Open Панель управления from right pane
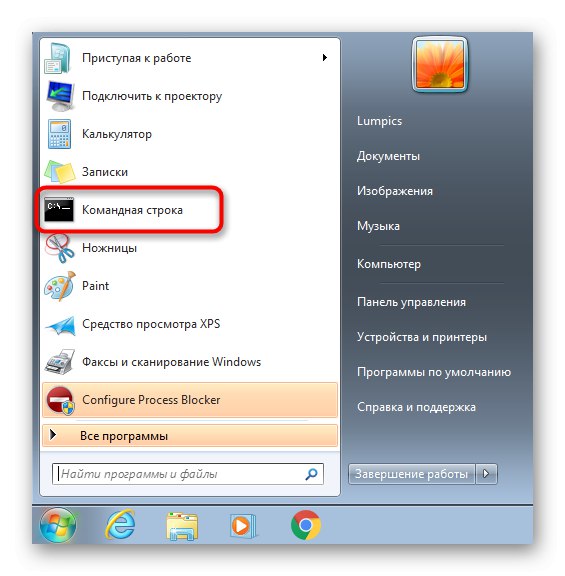This screenshot has height=576, width=565. 411,302
